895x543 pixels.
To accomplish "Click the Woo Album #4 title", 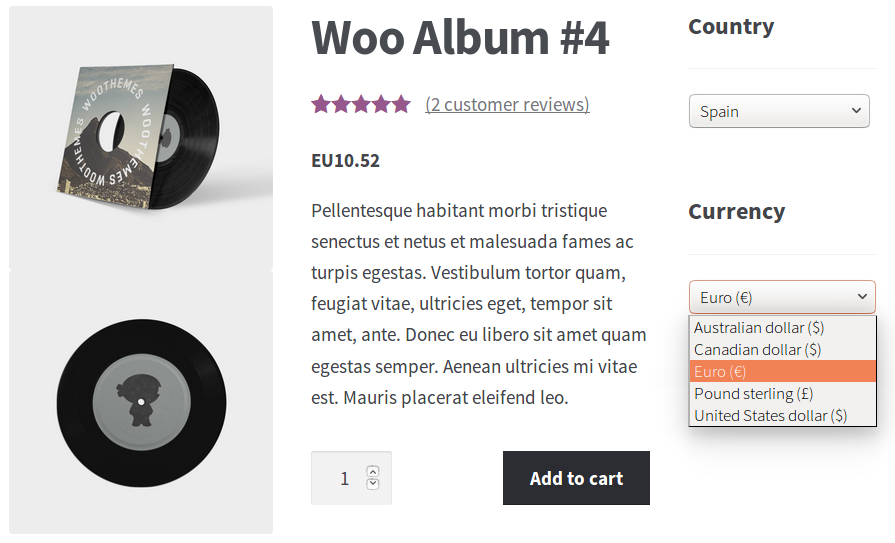I will point(460,38).
